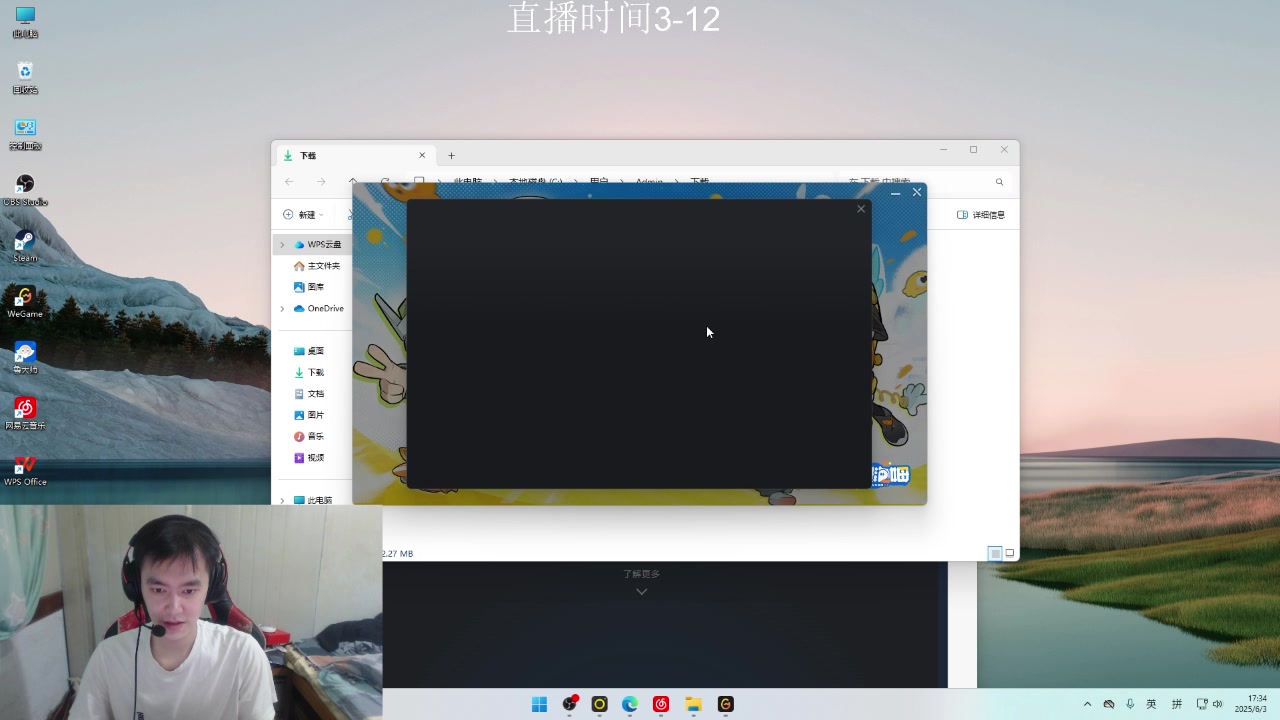The height and width of the screenshot is (720, 1280).
Task: Add a new tab in File Explorer
Action: (x=451, y=155)
